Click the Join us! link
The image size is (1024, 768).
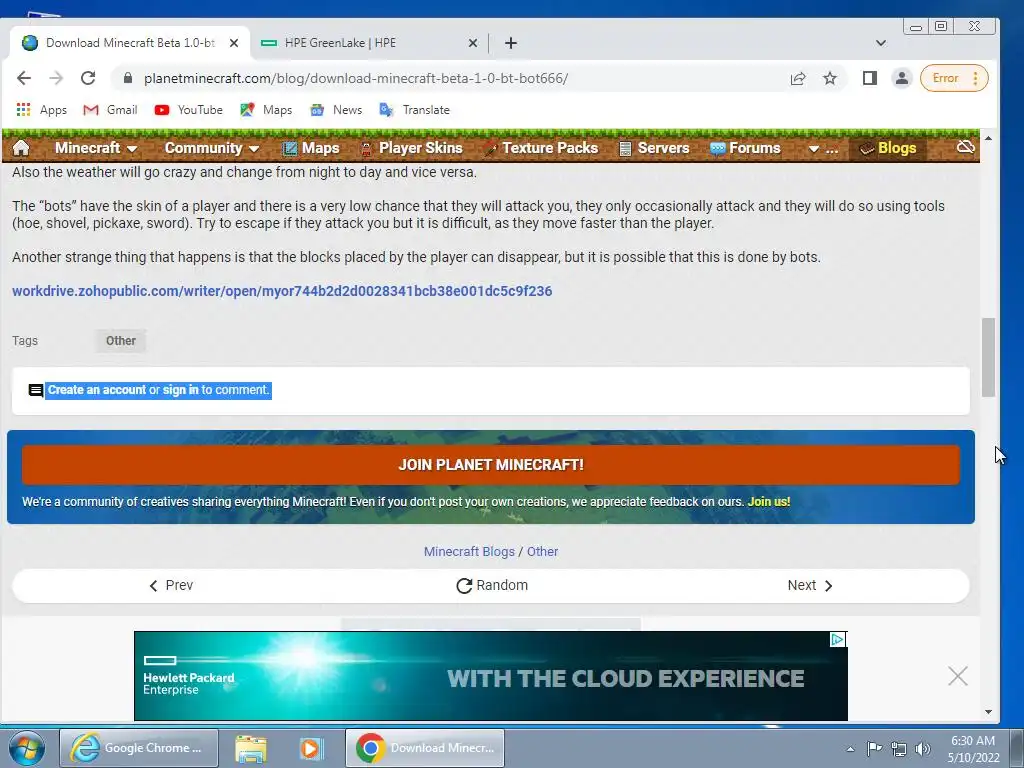(x=769, y=502)
